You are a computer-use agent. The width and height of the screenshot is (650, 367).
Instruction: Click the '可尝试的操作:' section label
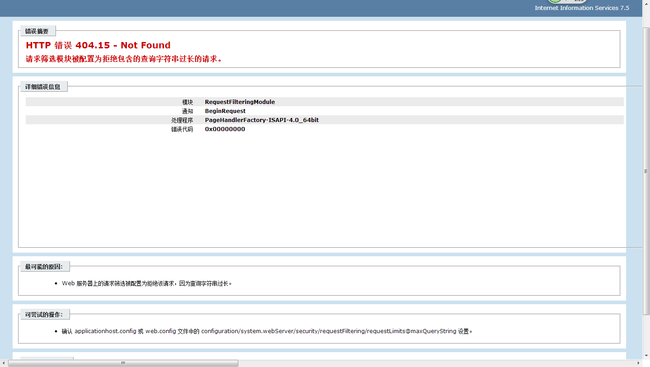pos(44,315)
